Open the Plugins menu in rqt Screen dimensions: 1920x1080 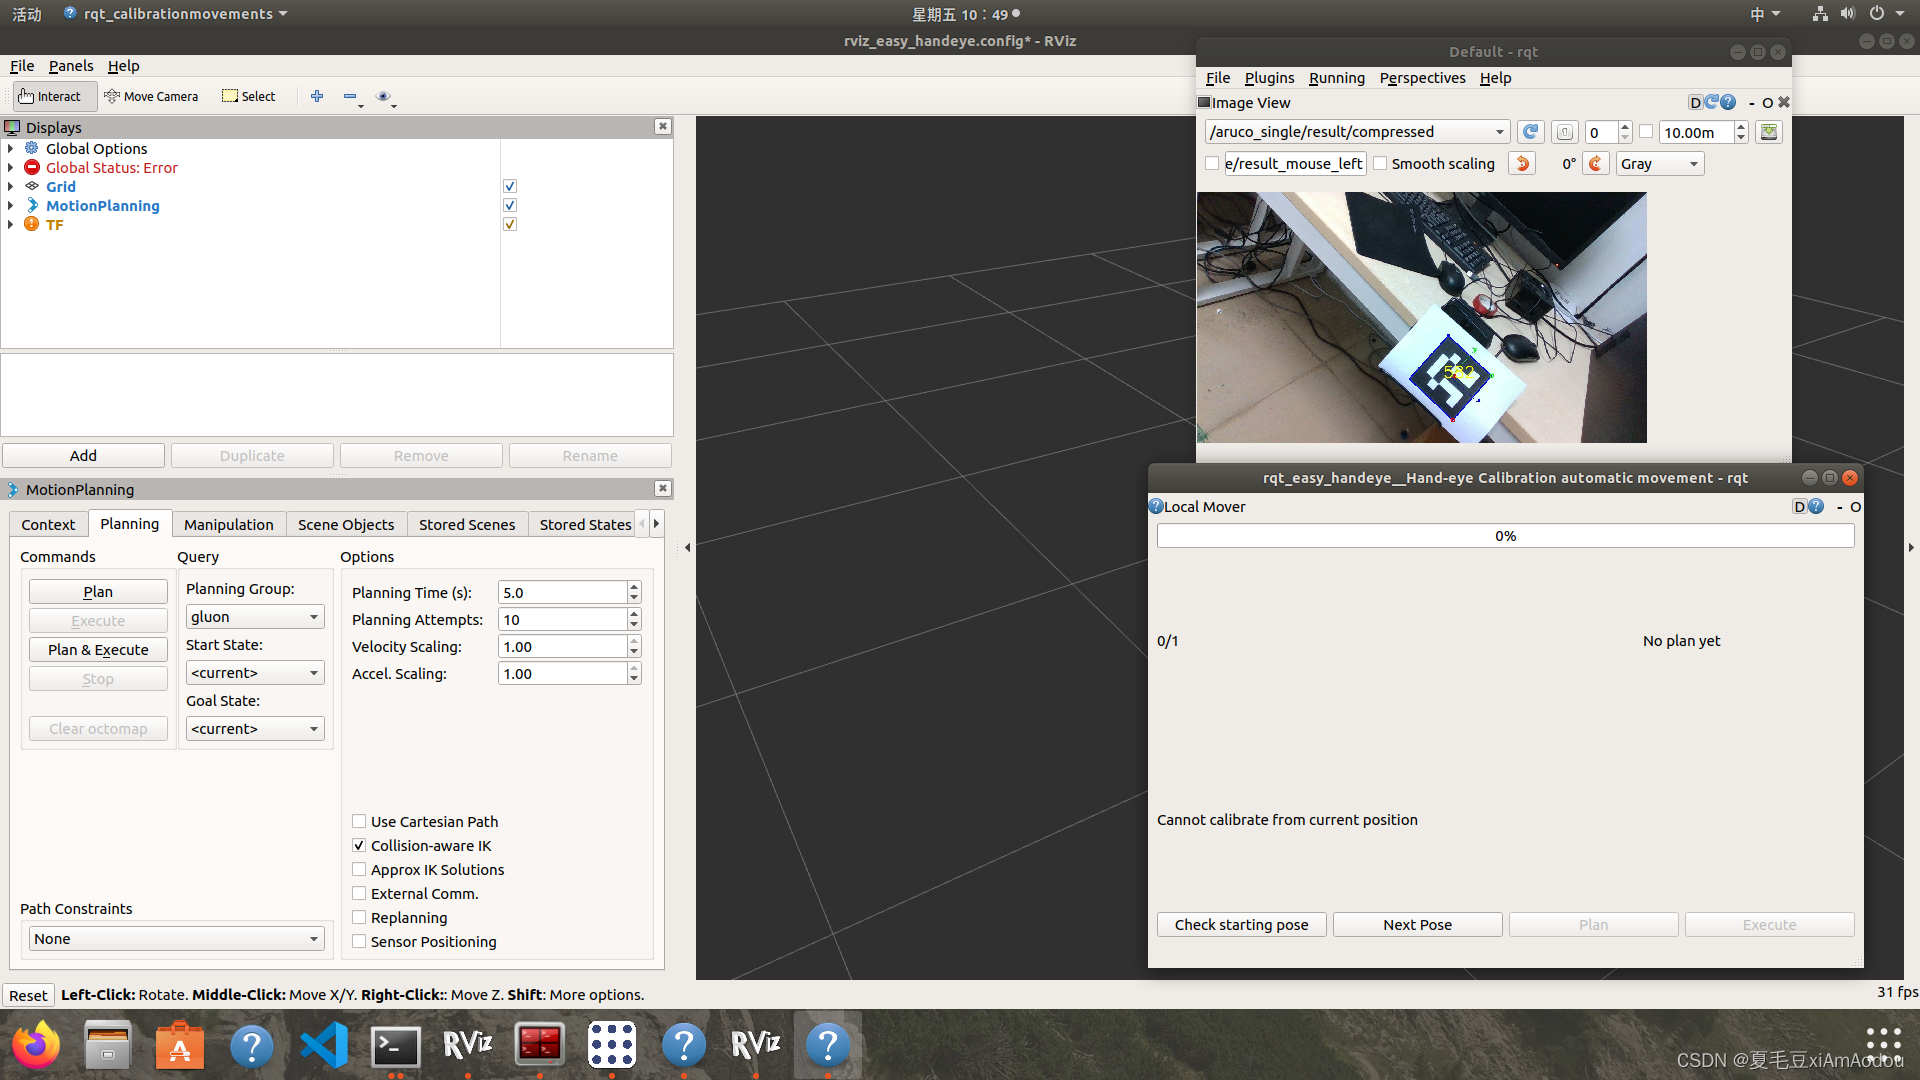pos(1269,78)
